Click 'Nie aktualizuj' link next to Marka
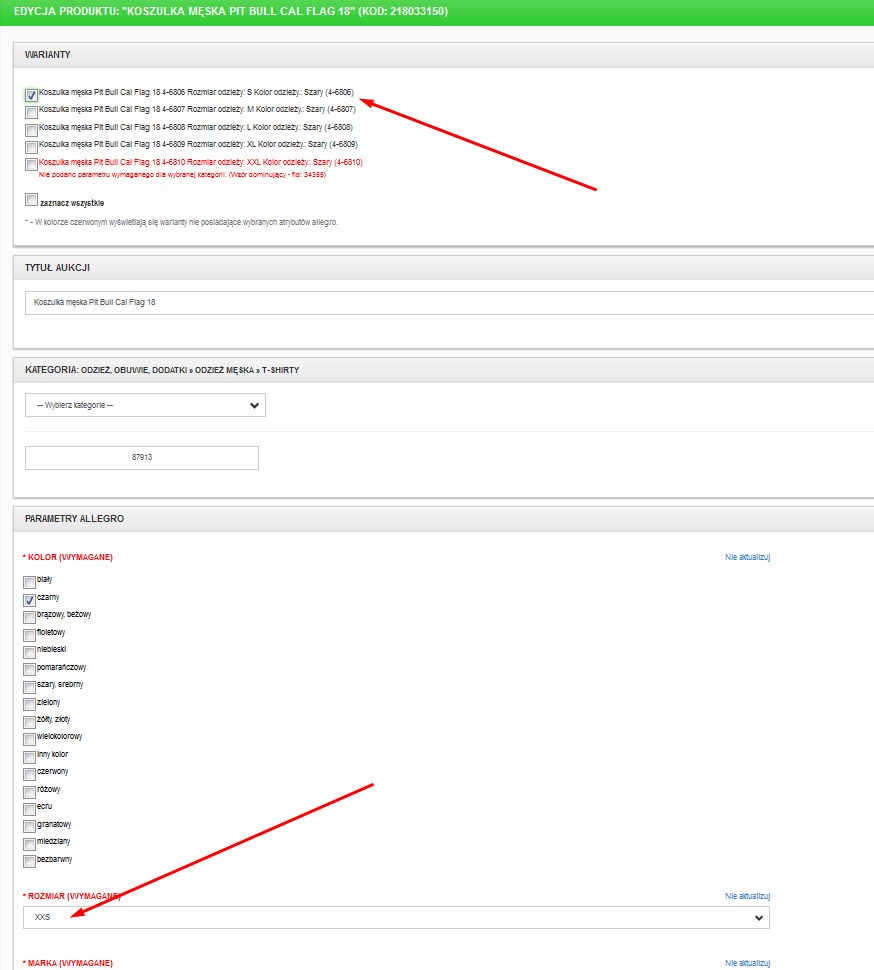This screenshot has width=874, height=970. pos(747,963)
